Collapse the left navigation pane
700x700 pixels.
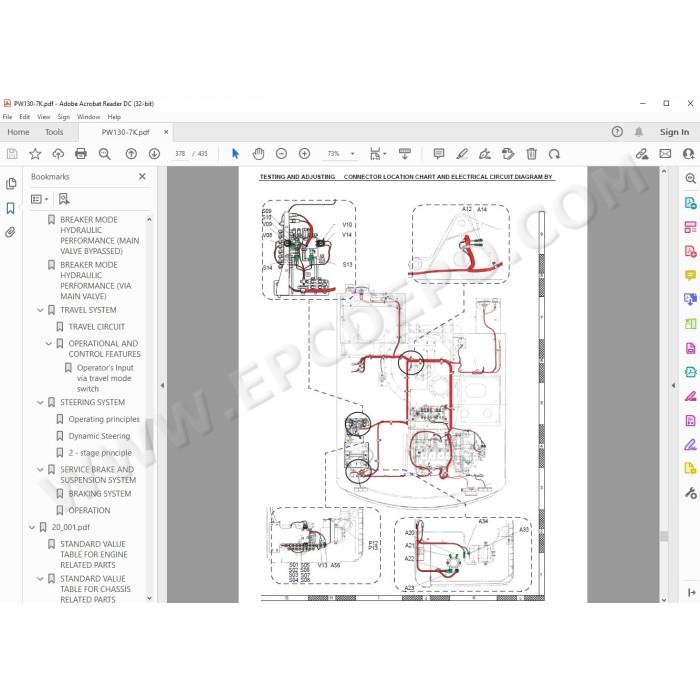(x=162, y=385)
